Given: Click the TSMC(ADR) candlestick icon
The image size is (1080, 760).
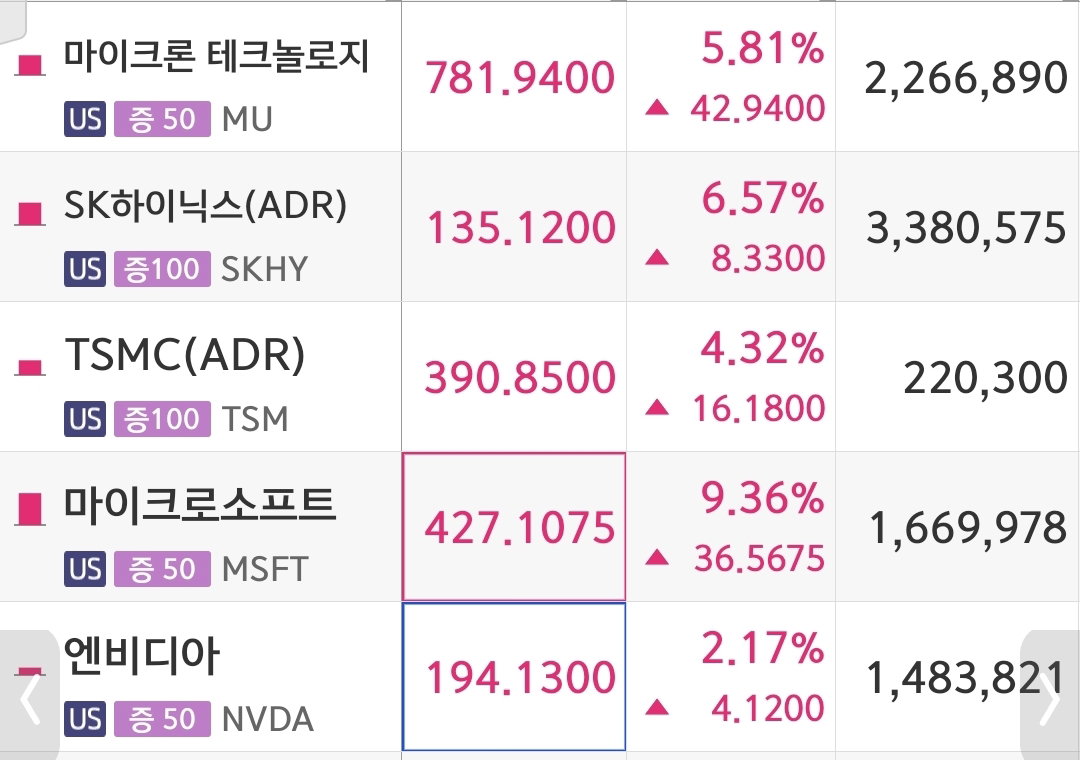Looking at the screenshot, I should pos(30,368).
